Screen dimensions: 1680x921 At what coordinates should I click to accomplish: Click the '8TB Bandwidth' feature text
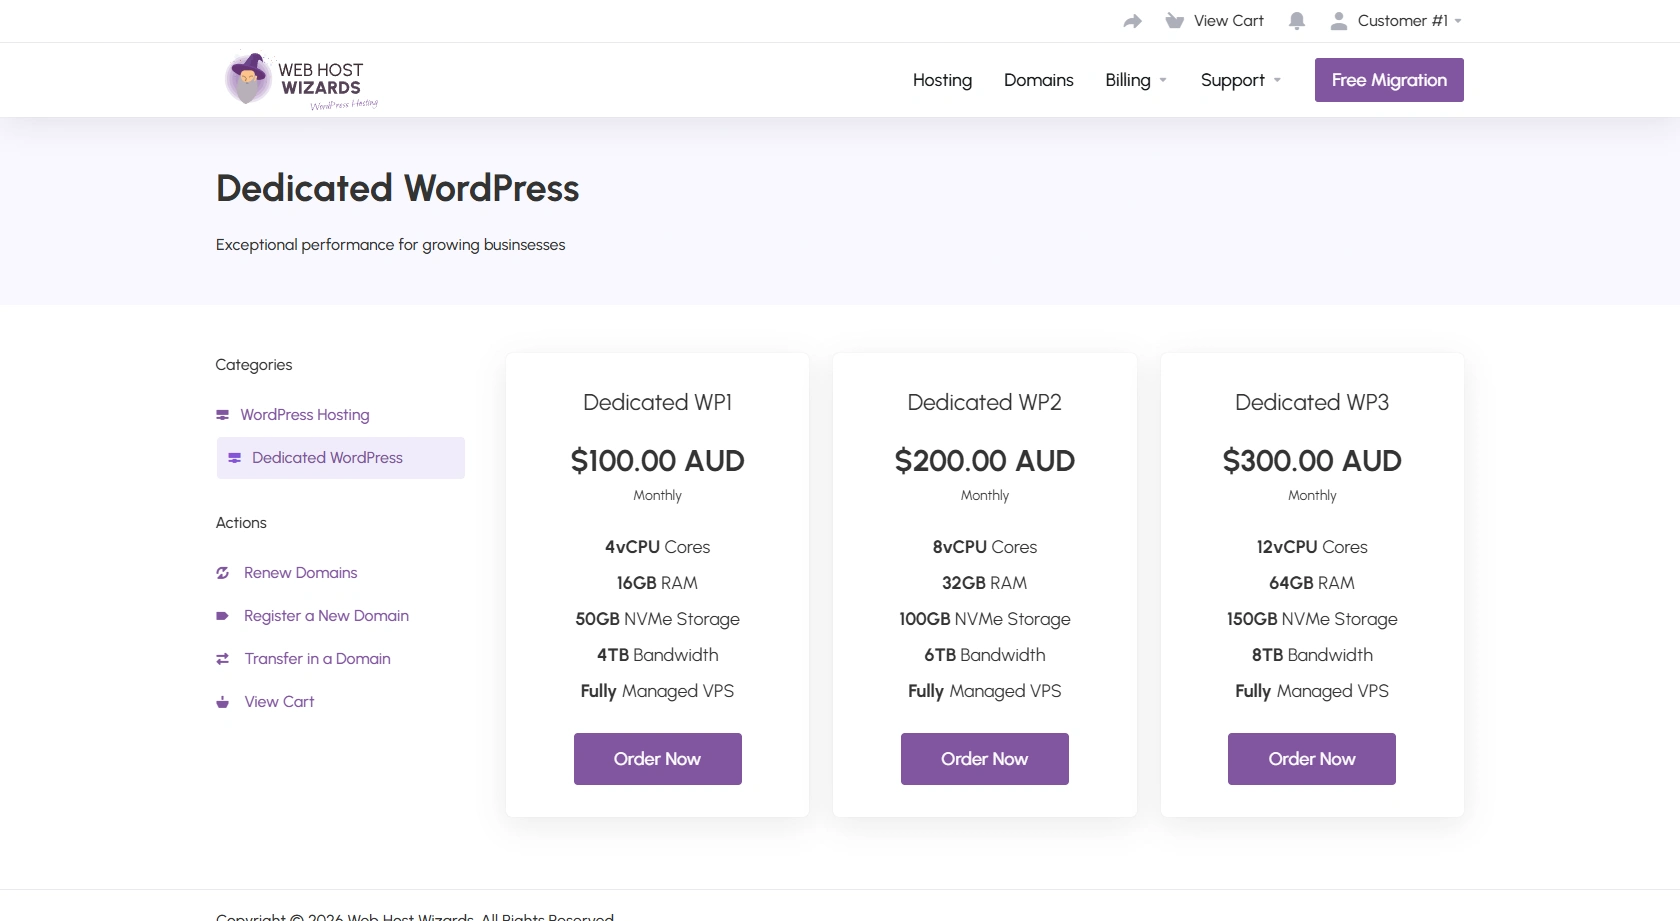pyautogui.click(x=1312, y=655)
